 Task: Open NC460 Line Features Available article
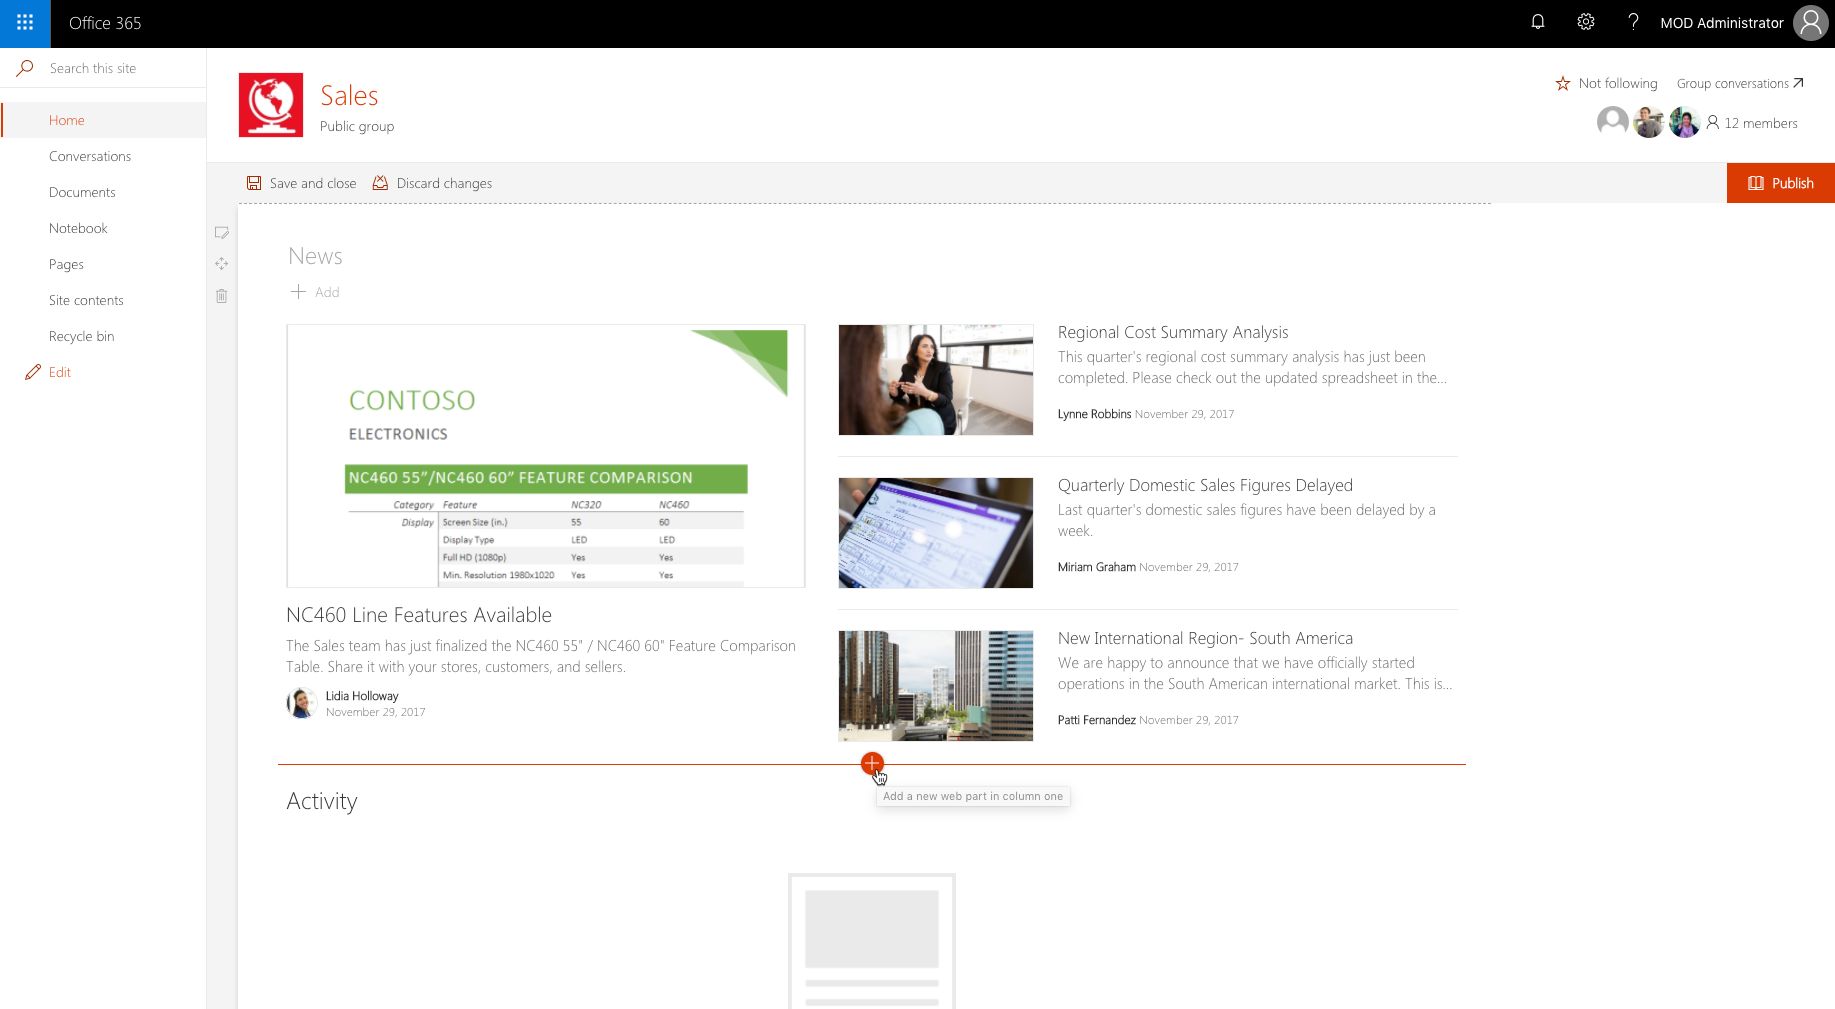pos(419,615)
